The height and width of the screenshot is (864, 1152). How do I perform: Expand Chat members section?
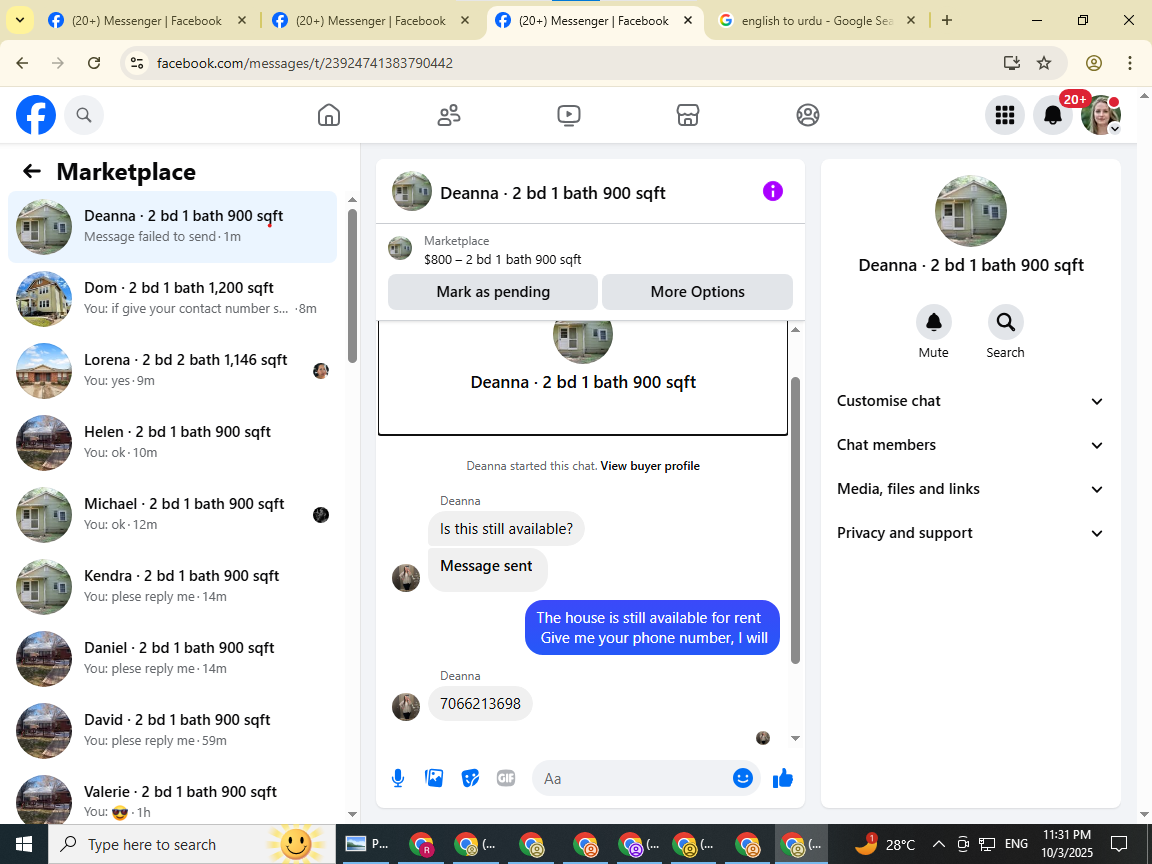971,445
